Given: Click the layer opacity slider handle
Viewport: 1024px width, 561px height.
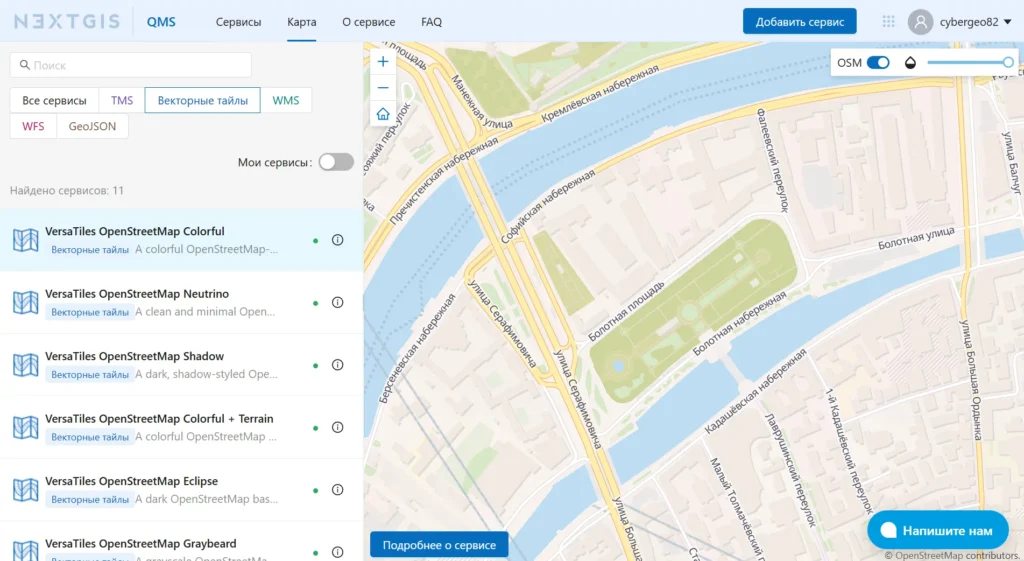Looking at the screenshot, I should click(1008, 63).
